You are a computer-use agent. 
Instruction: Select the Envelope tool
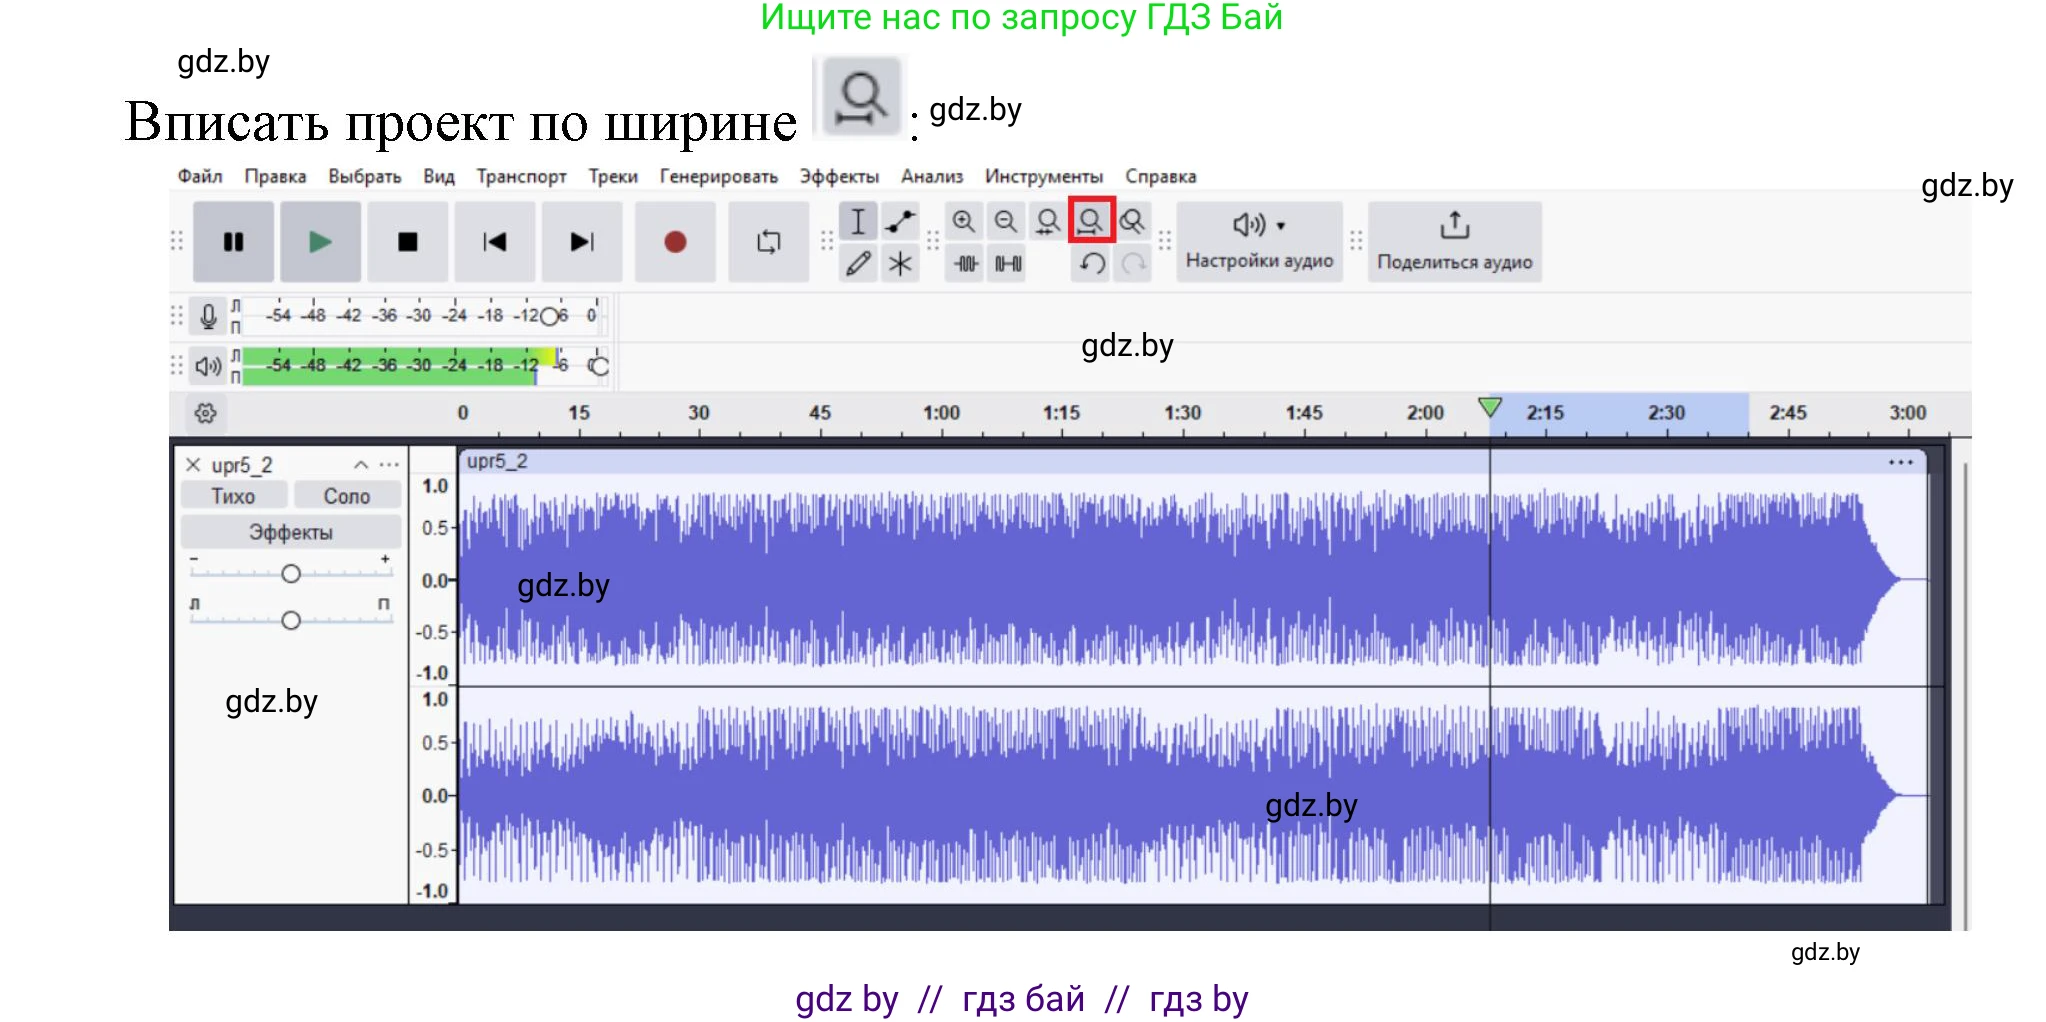(900, 221)
